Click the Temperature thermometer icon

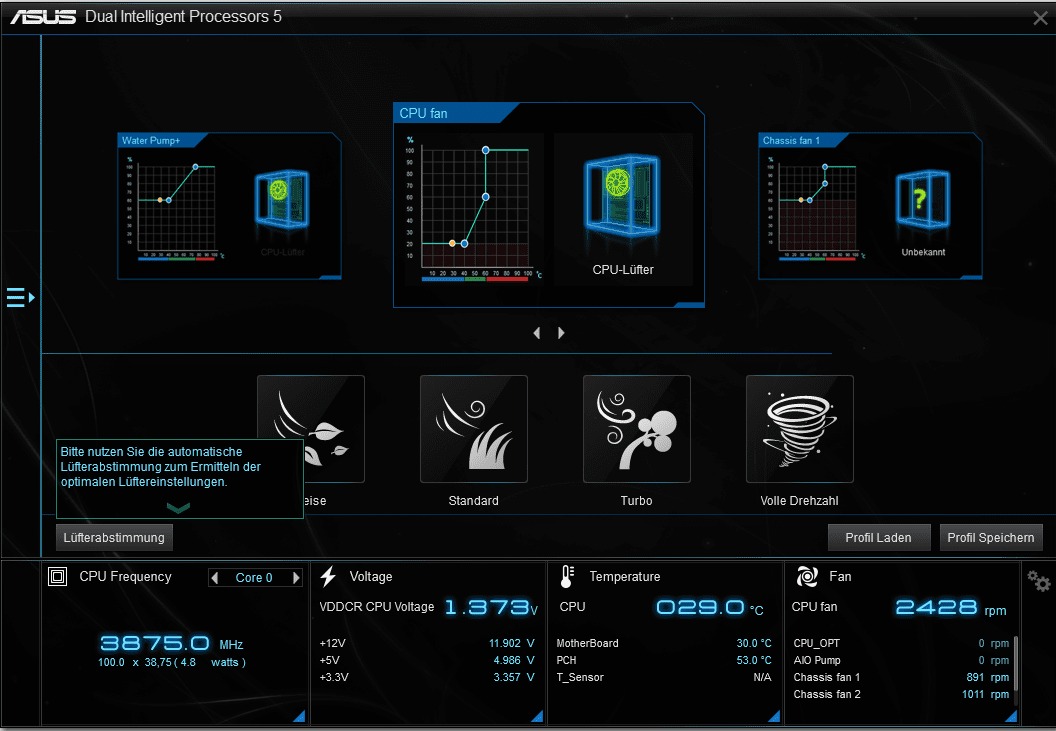[567, 576]
